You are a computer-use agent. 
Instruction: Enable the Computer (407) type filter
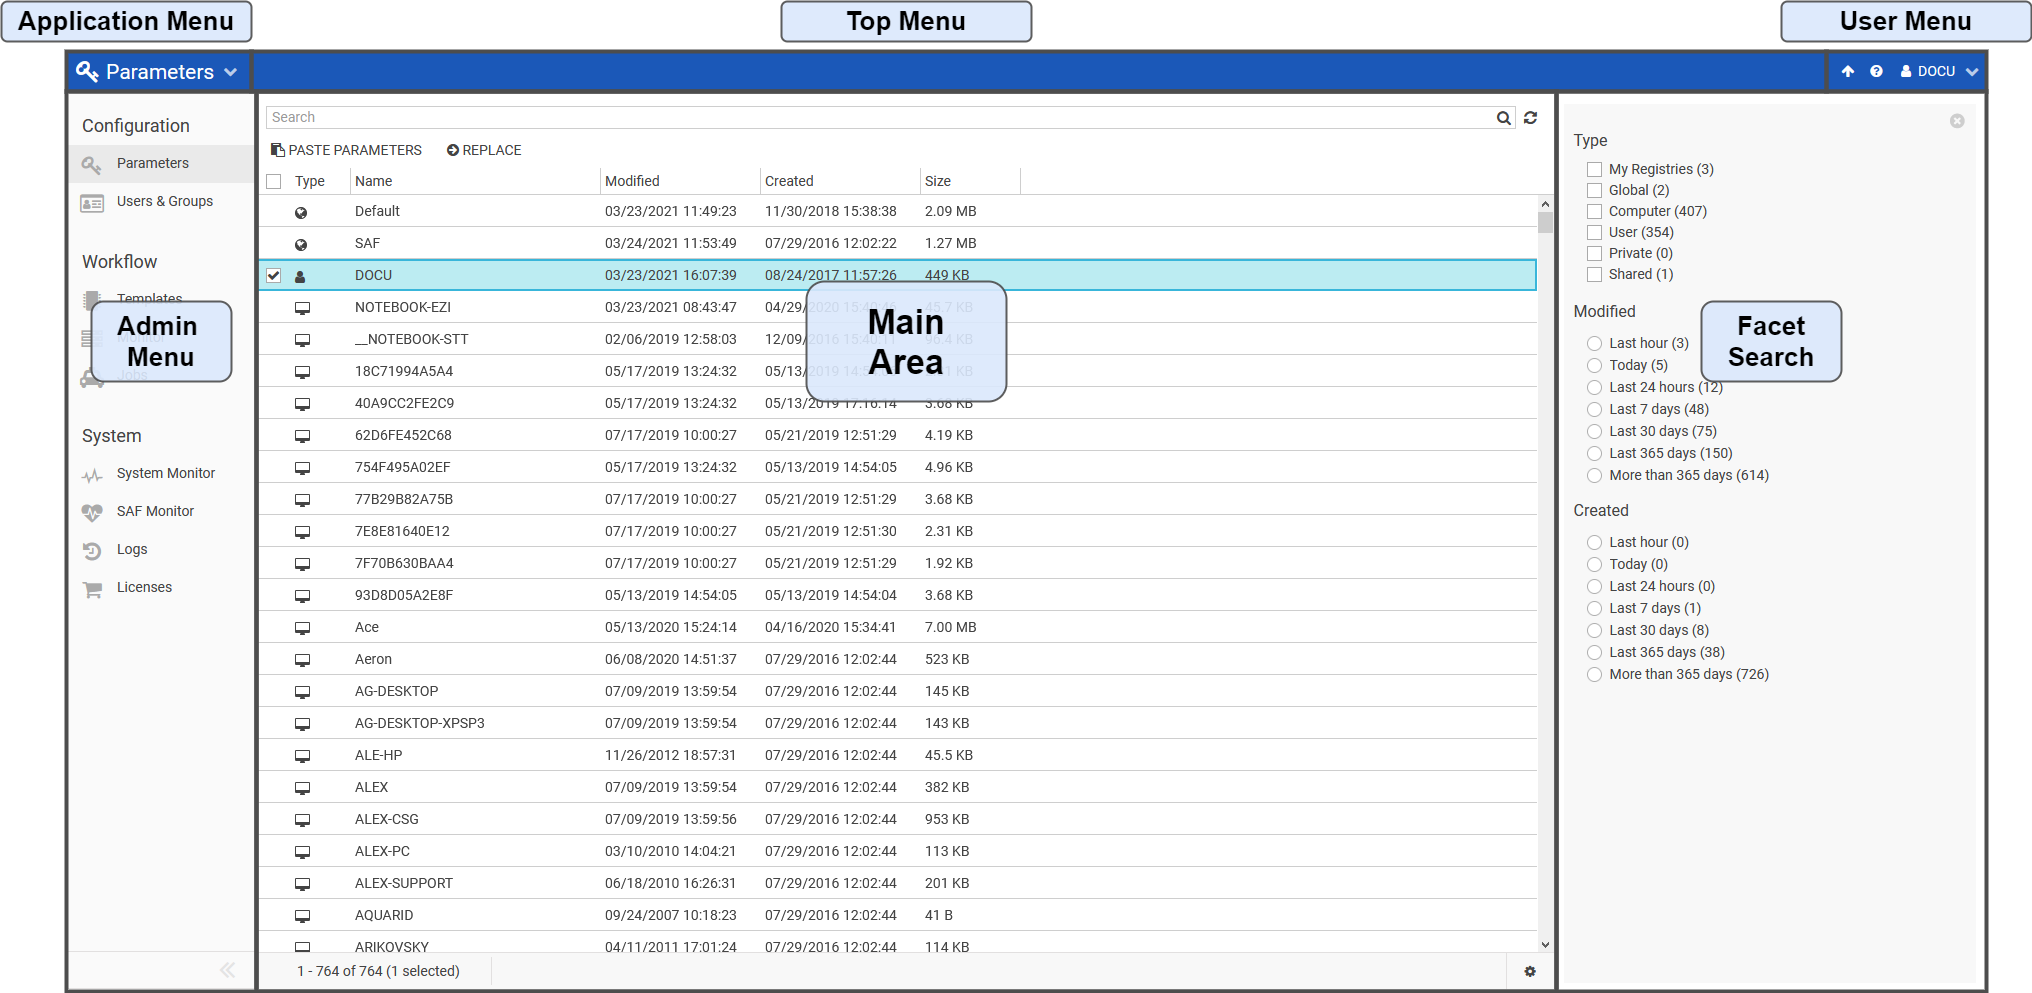click(1595, 211)
